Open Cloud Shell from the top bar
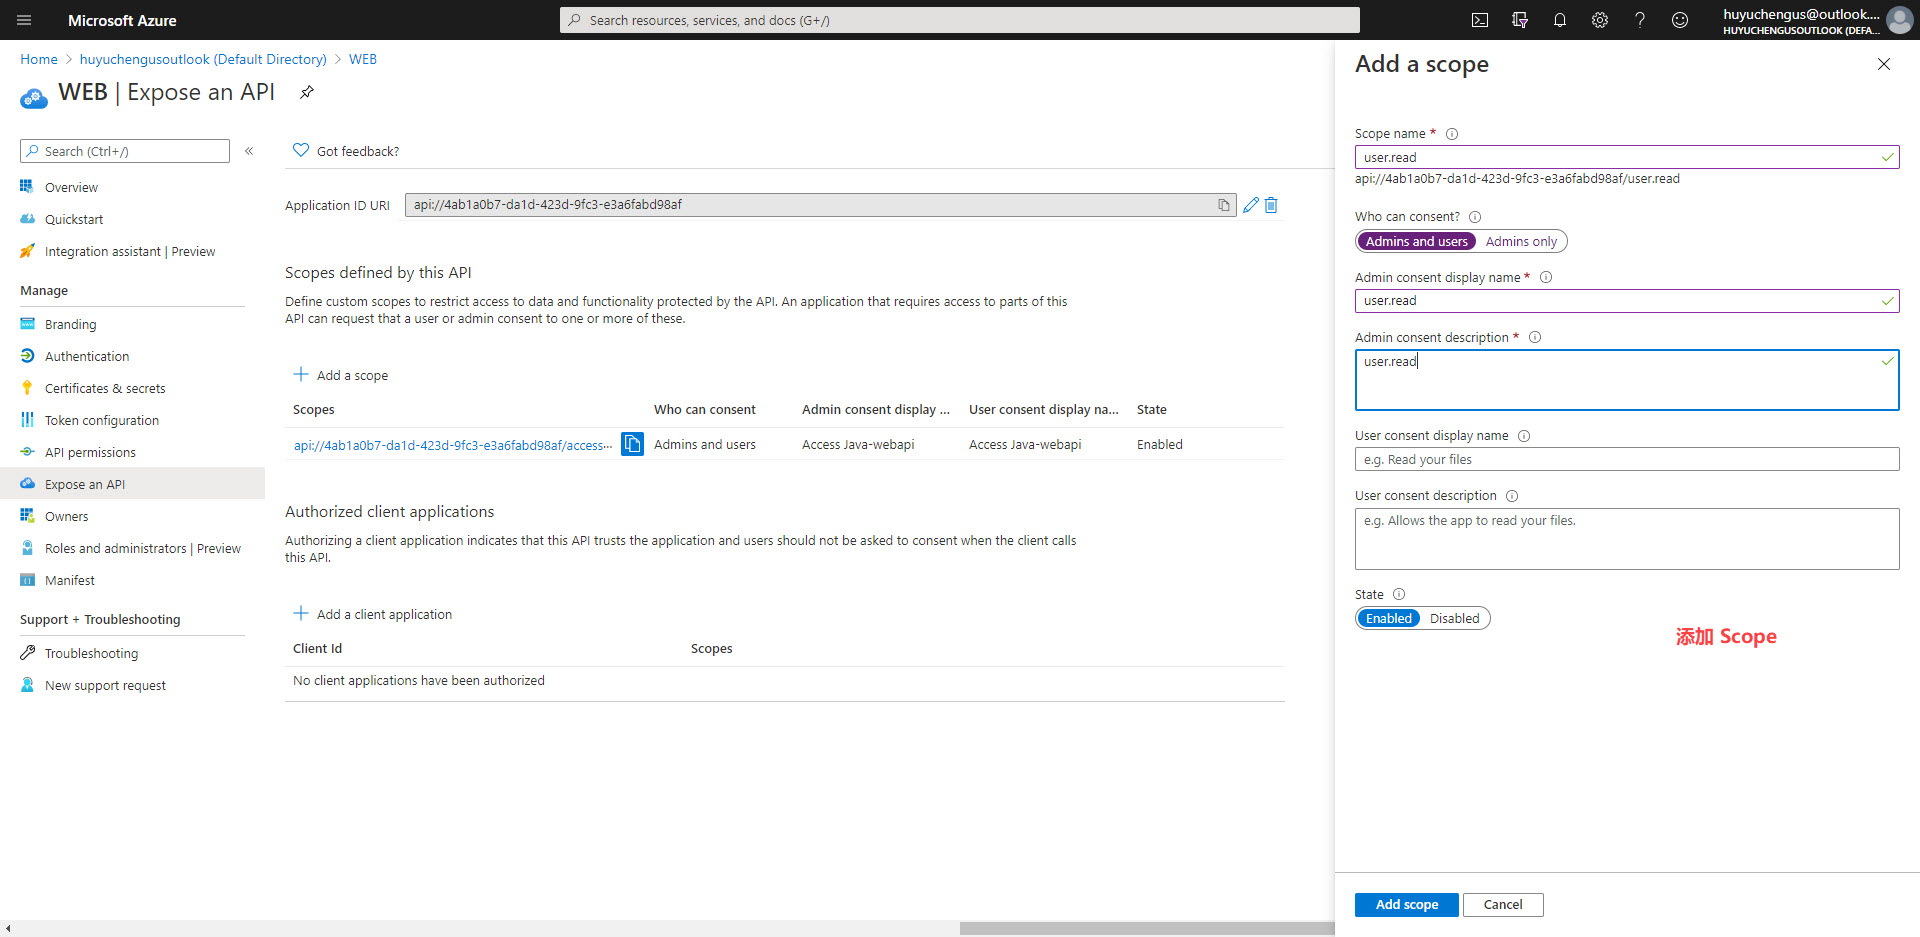Image resolution: width=1920 pixels, height=937 pixels. [x=1480, y=20]
